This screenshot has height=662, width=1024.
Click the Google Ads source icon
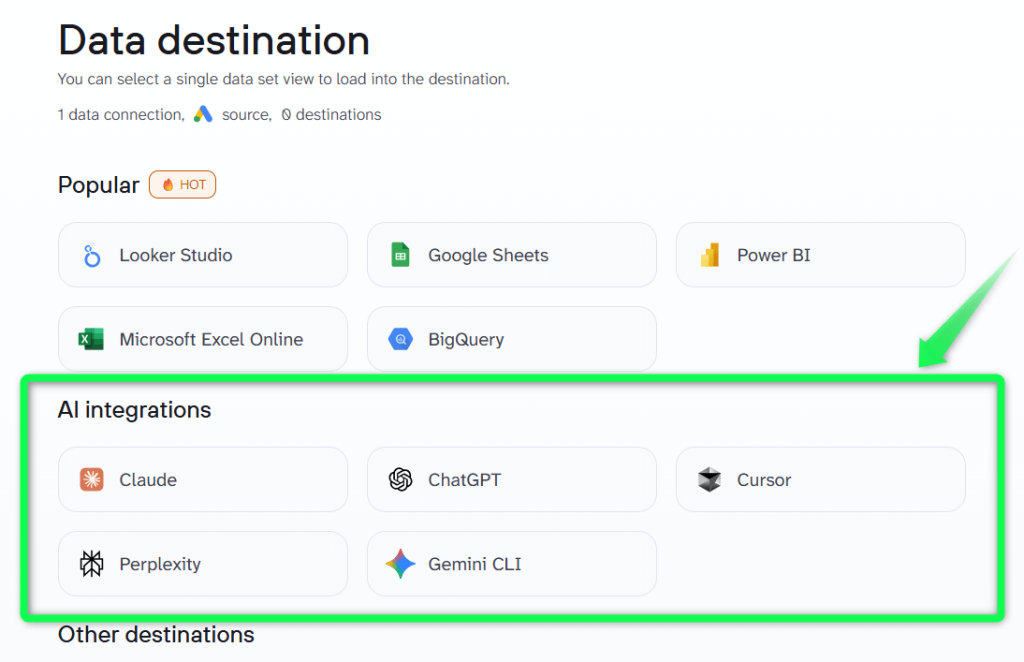[203, 114]
